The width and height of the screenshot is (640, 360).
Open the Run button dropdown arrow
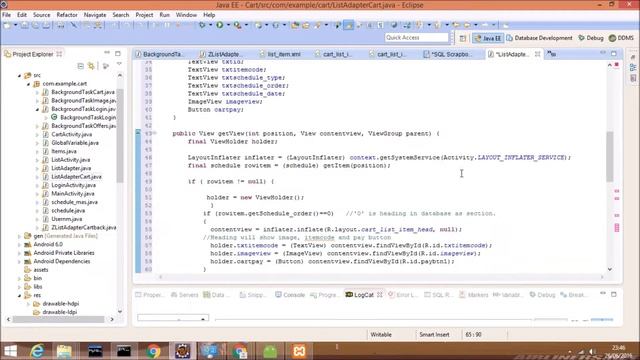coord(228,25)
